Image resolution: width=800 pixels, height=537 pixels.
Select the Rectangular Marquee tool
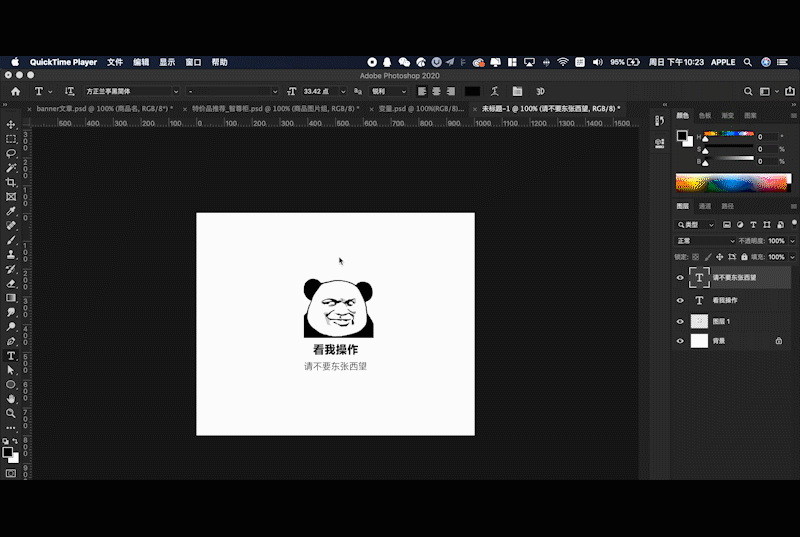coord(11,139)
